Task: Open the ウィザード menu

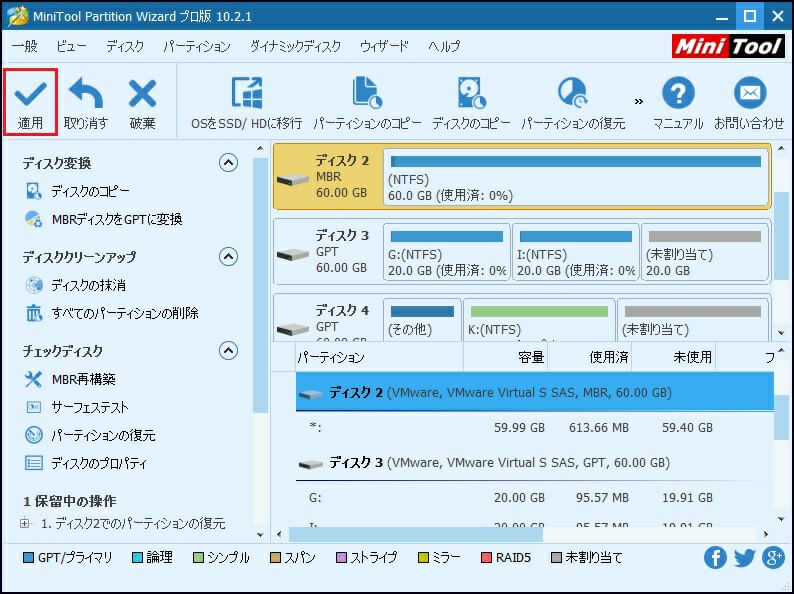Action: [384, 47]
